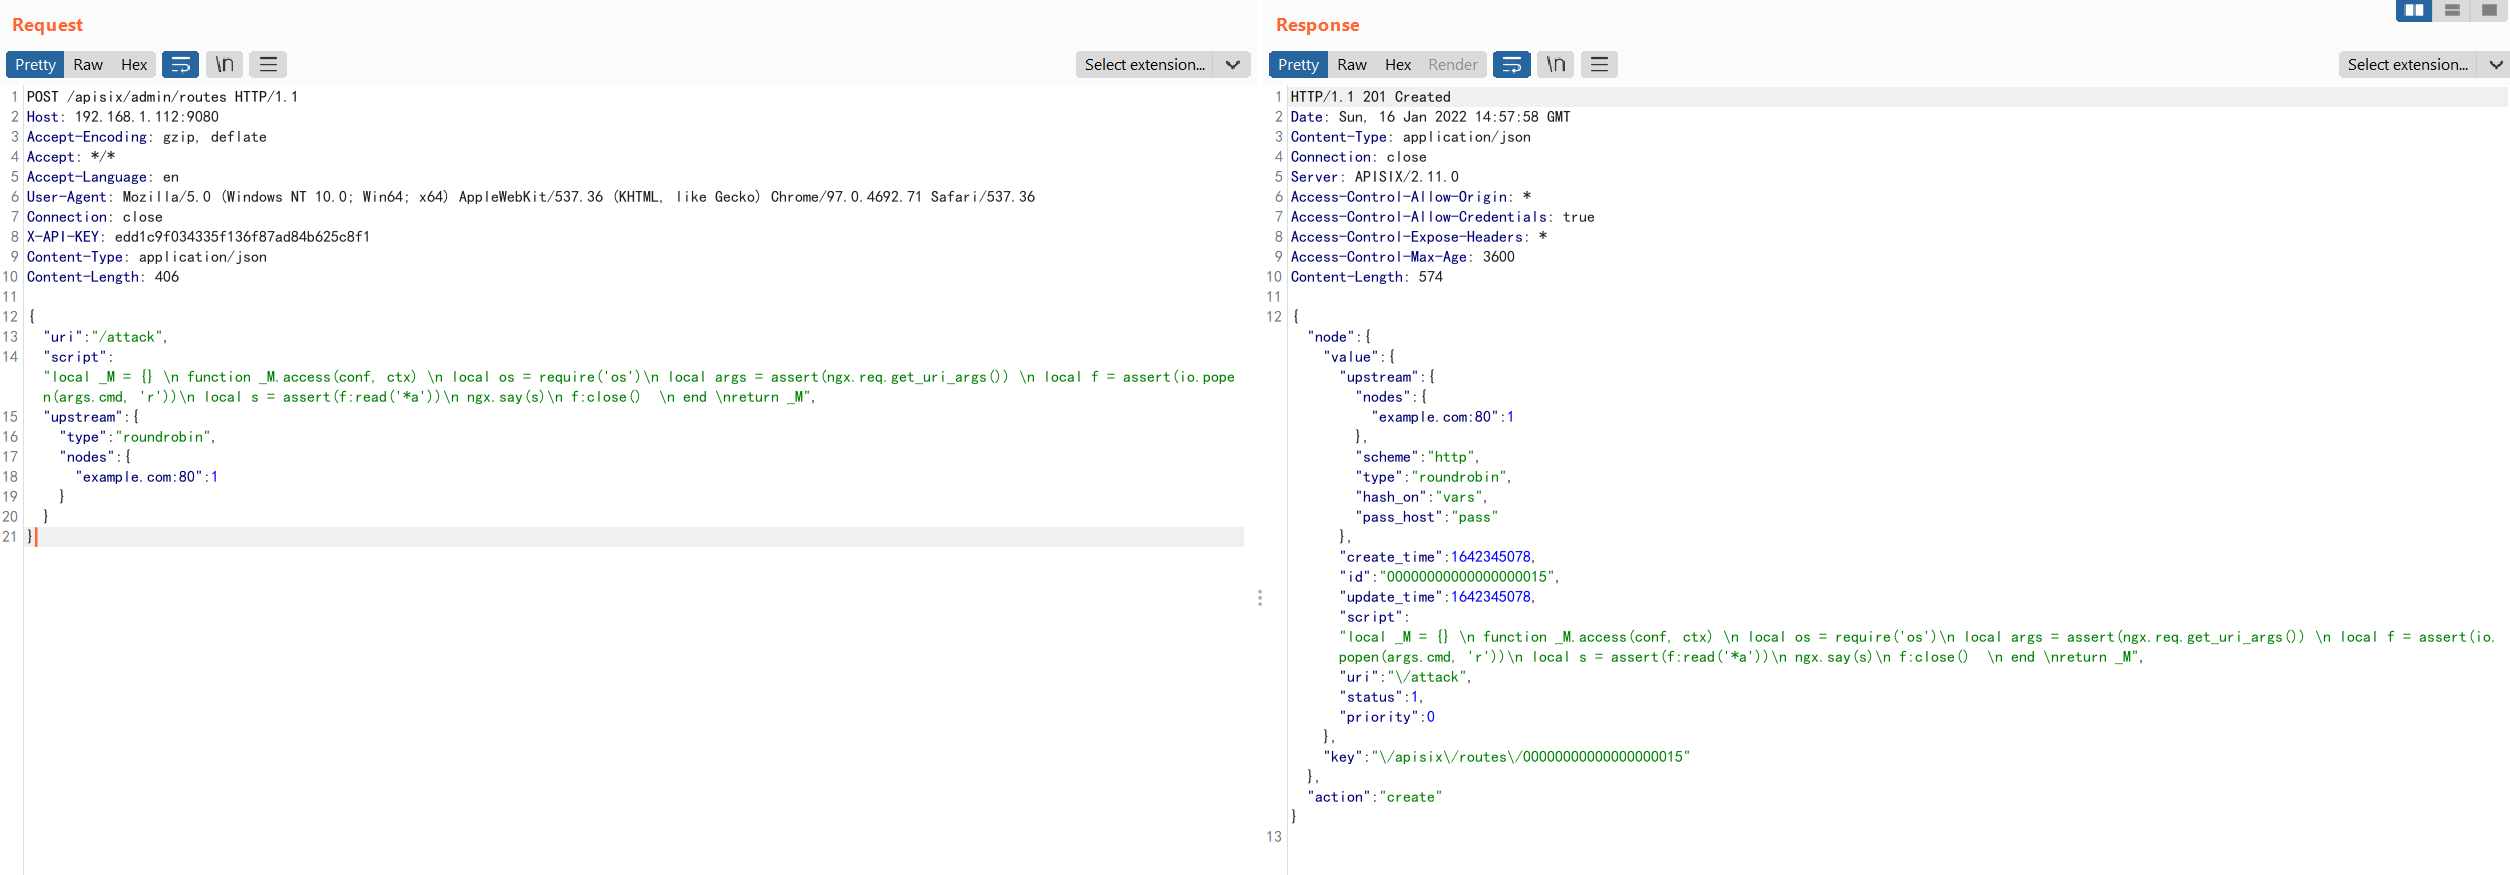Screen dimensions: 2510x875
Task: Click the HTTP/1.1 201 Created status line
Action: (x=1370, y=97)
